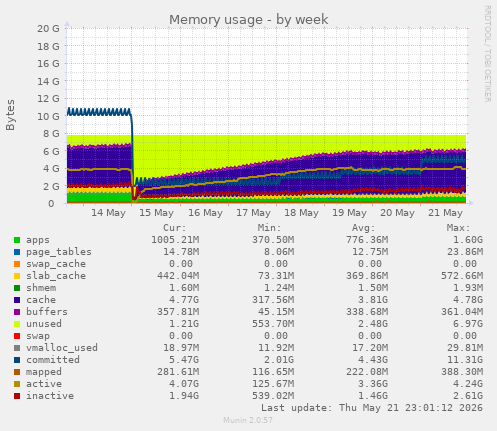Click the vmalloc_used gray legend swatch
The height and width of the screenshot is (431, 497).
click(x=17, y=348)
